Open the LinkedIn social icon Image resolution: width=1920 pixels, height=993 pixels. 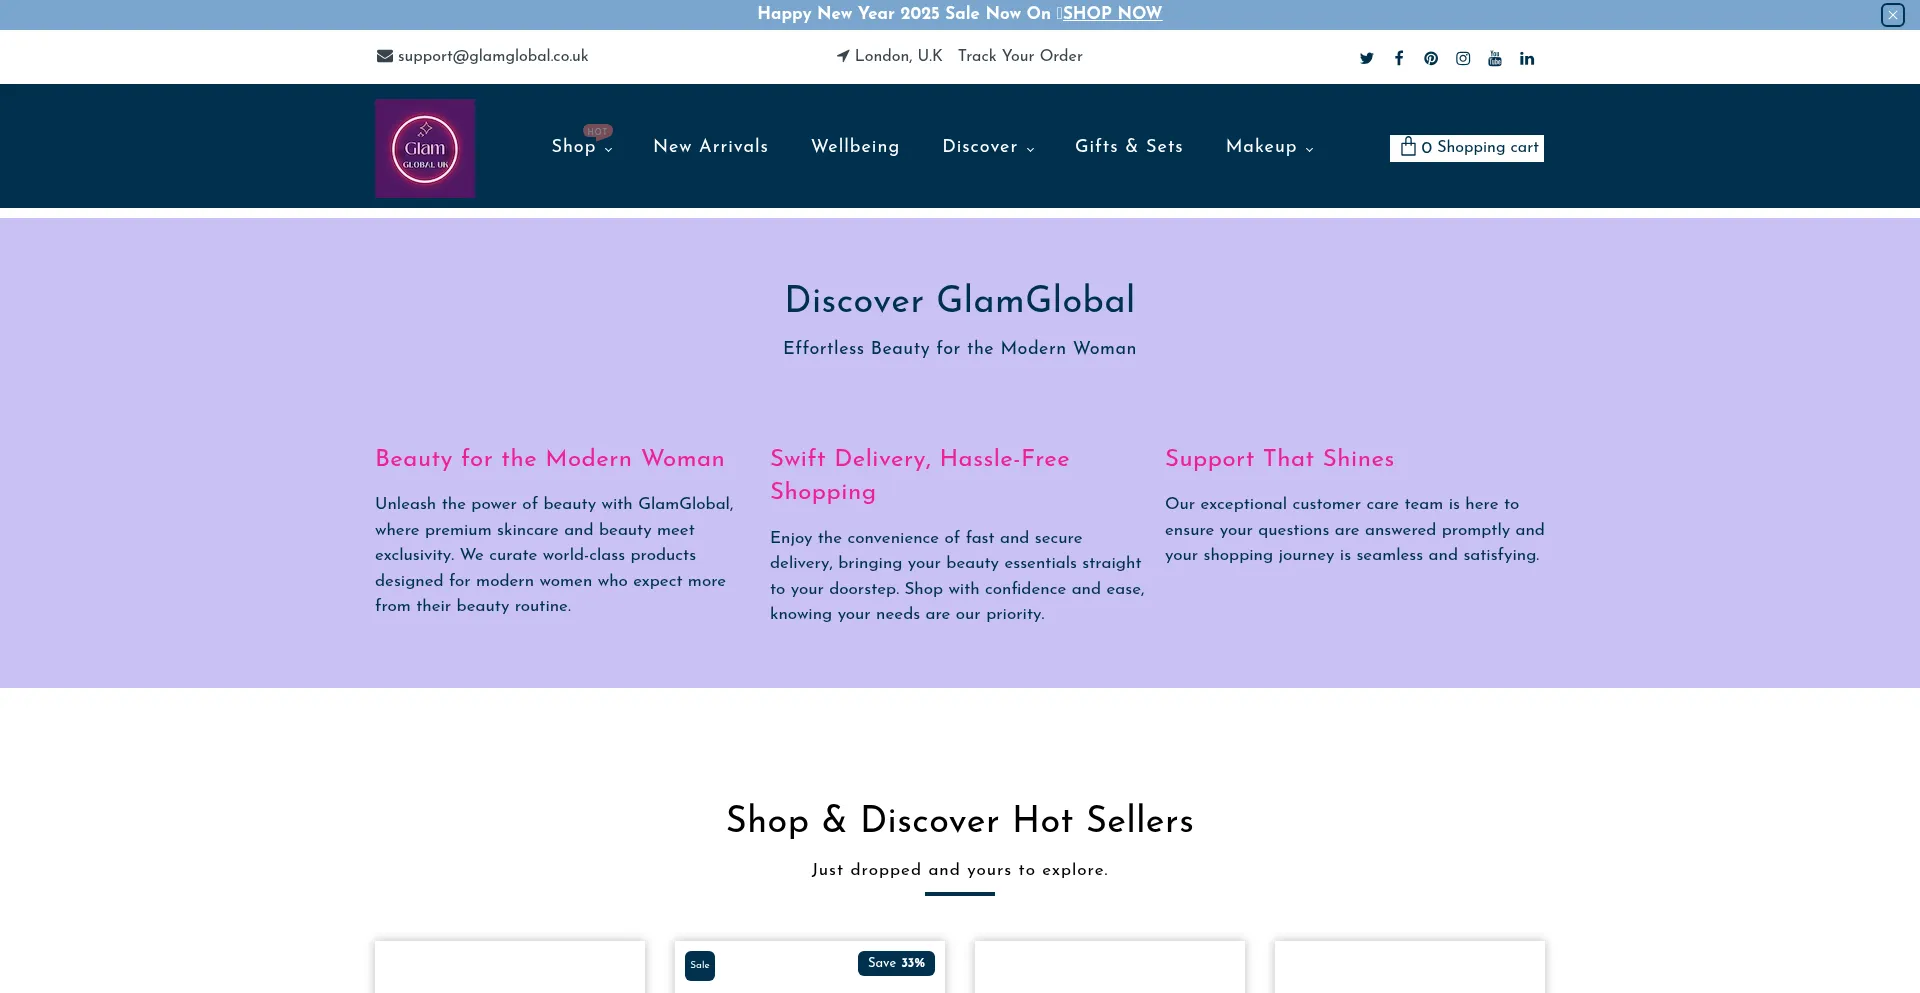1527,59
